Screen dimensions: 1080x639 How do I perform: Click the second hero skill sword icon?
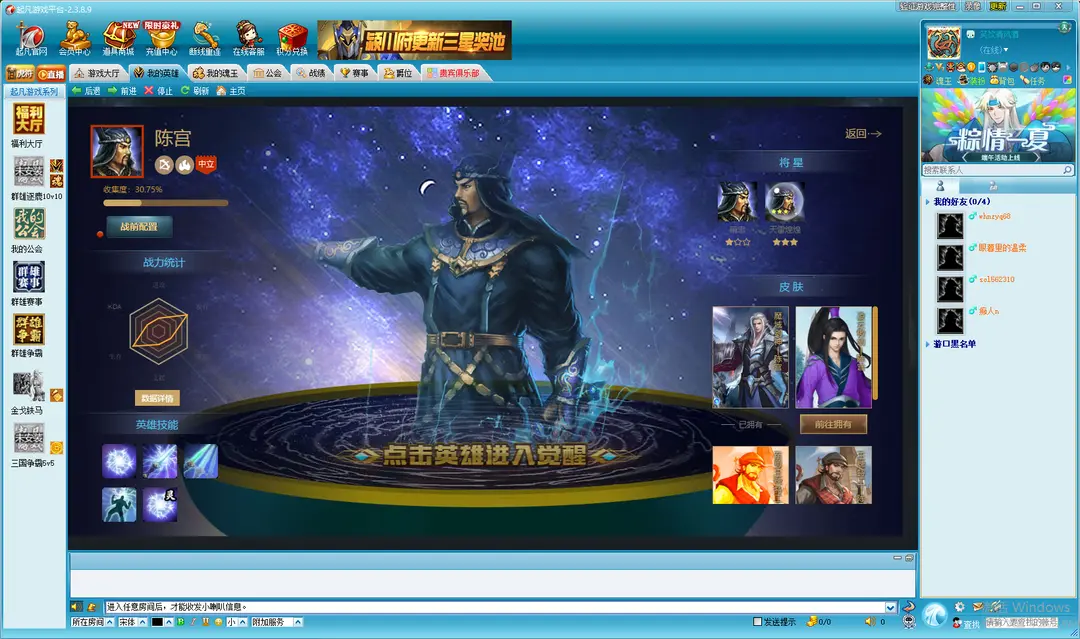[x=160, y=461]
